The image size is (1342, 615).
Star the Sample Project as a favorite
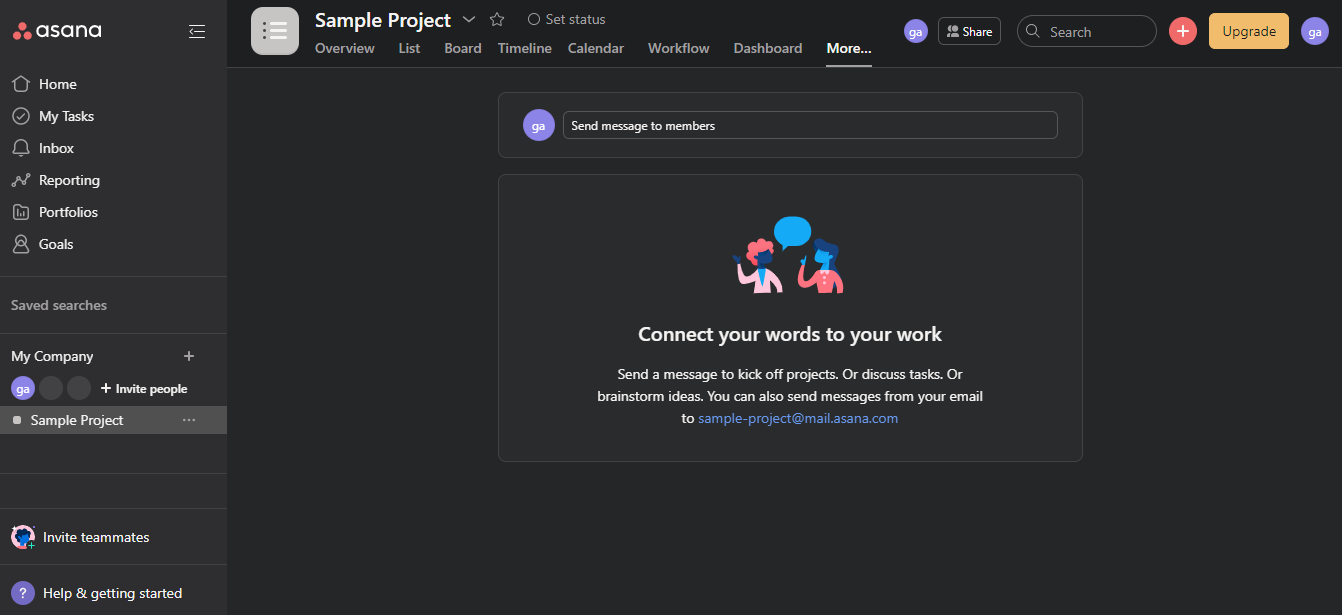tap(496, 19)
